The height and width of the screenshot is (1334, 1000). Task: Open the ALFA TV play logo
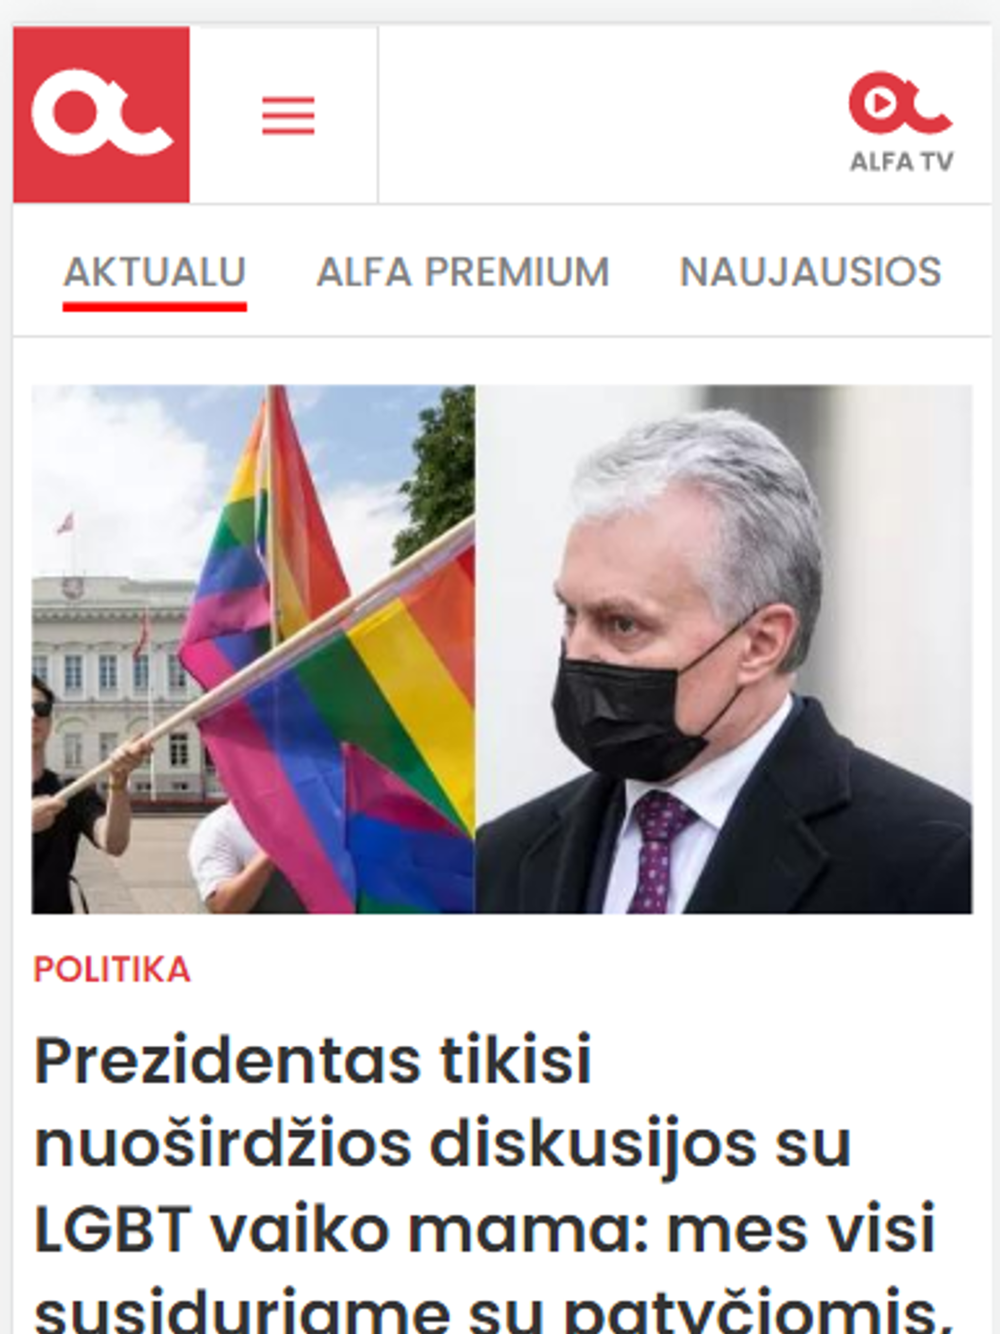coord(900,121)
